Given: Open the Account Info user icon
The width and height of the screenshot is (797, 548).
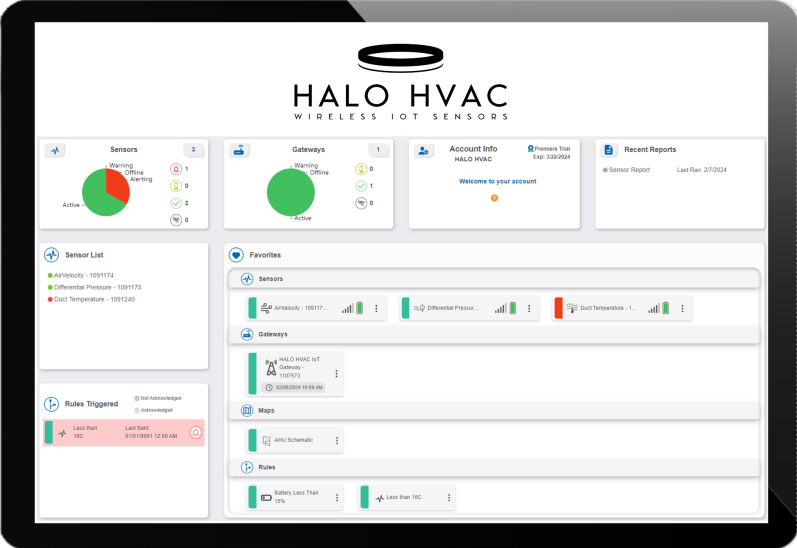Looking at the screenshot, I should point(424,151).
